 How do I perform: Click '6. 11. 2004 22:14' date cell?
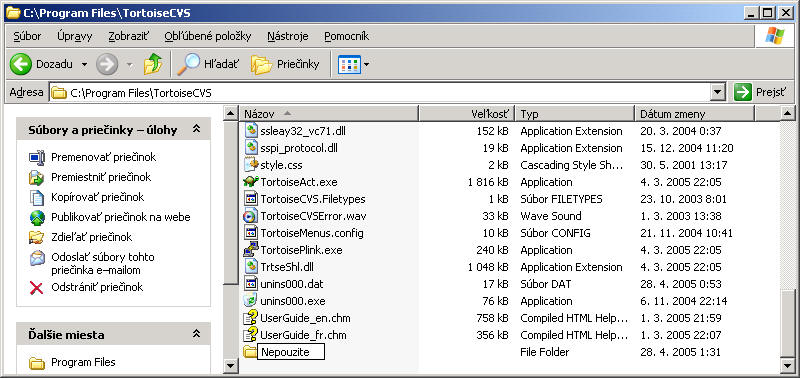coord(684,301)
